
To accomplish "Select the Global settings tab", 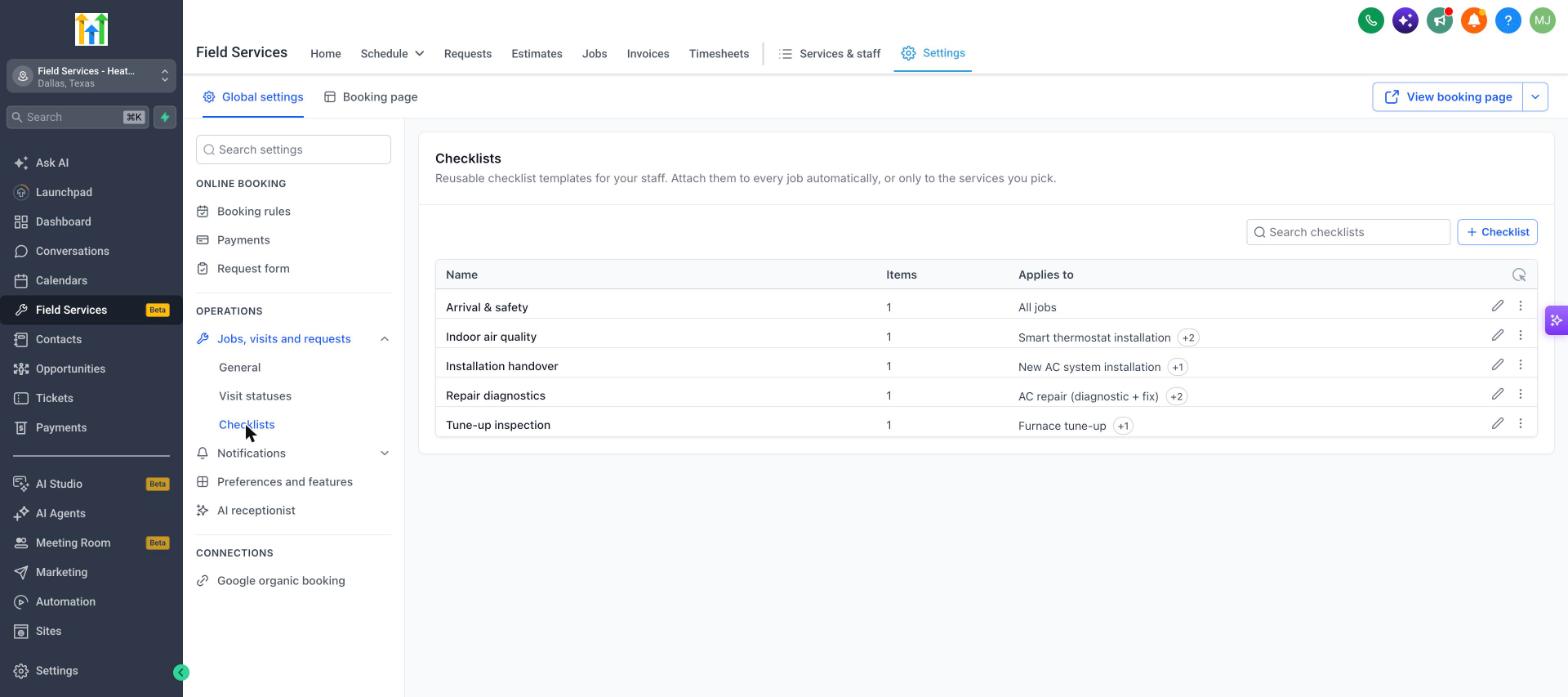I will tap(253, 97).
